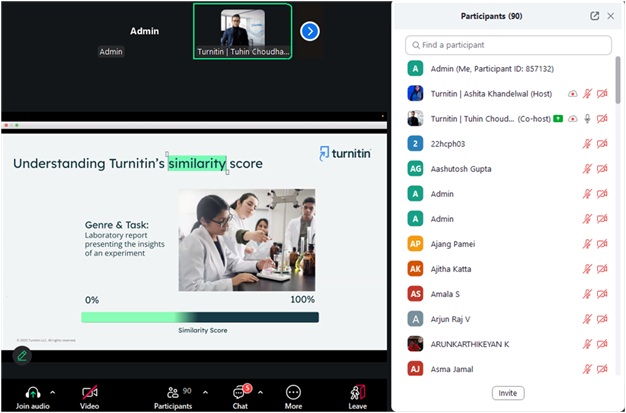Click Asma Jamal's muted microphone icon
Image resolution: width=626 pixels, height=413 pixels.
point(587,369)
